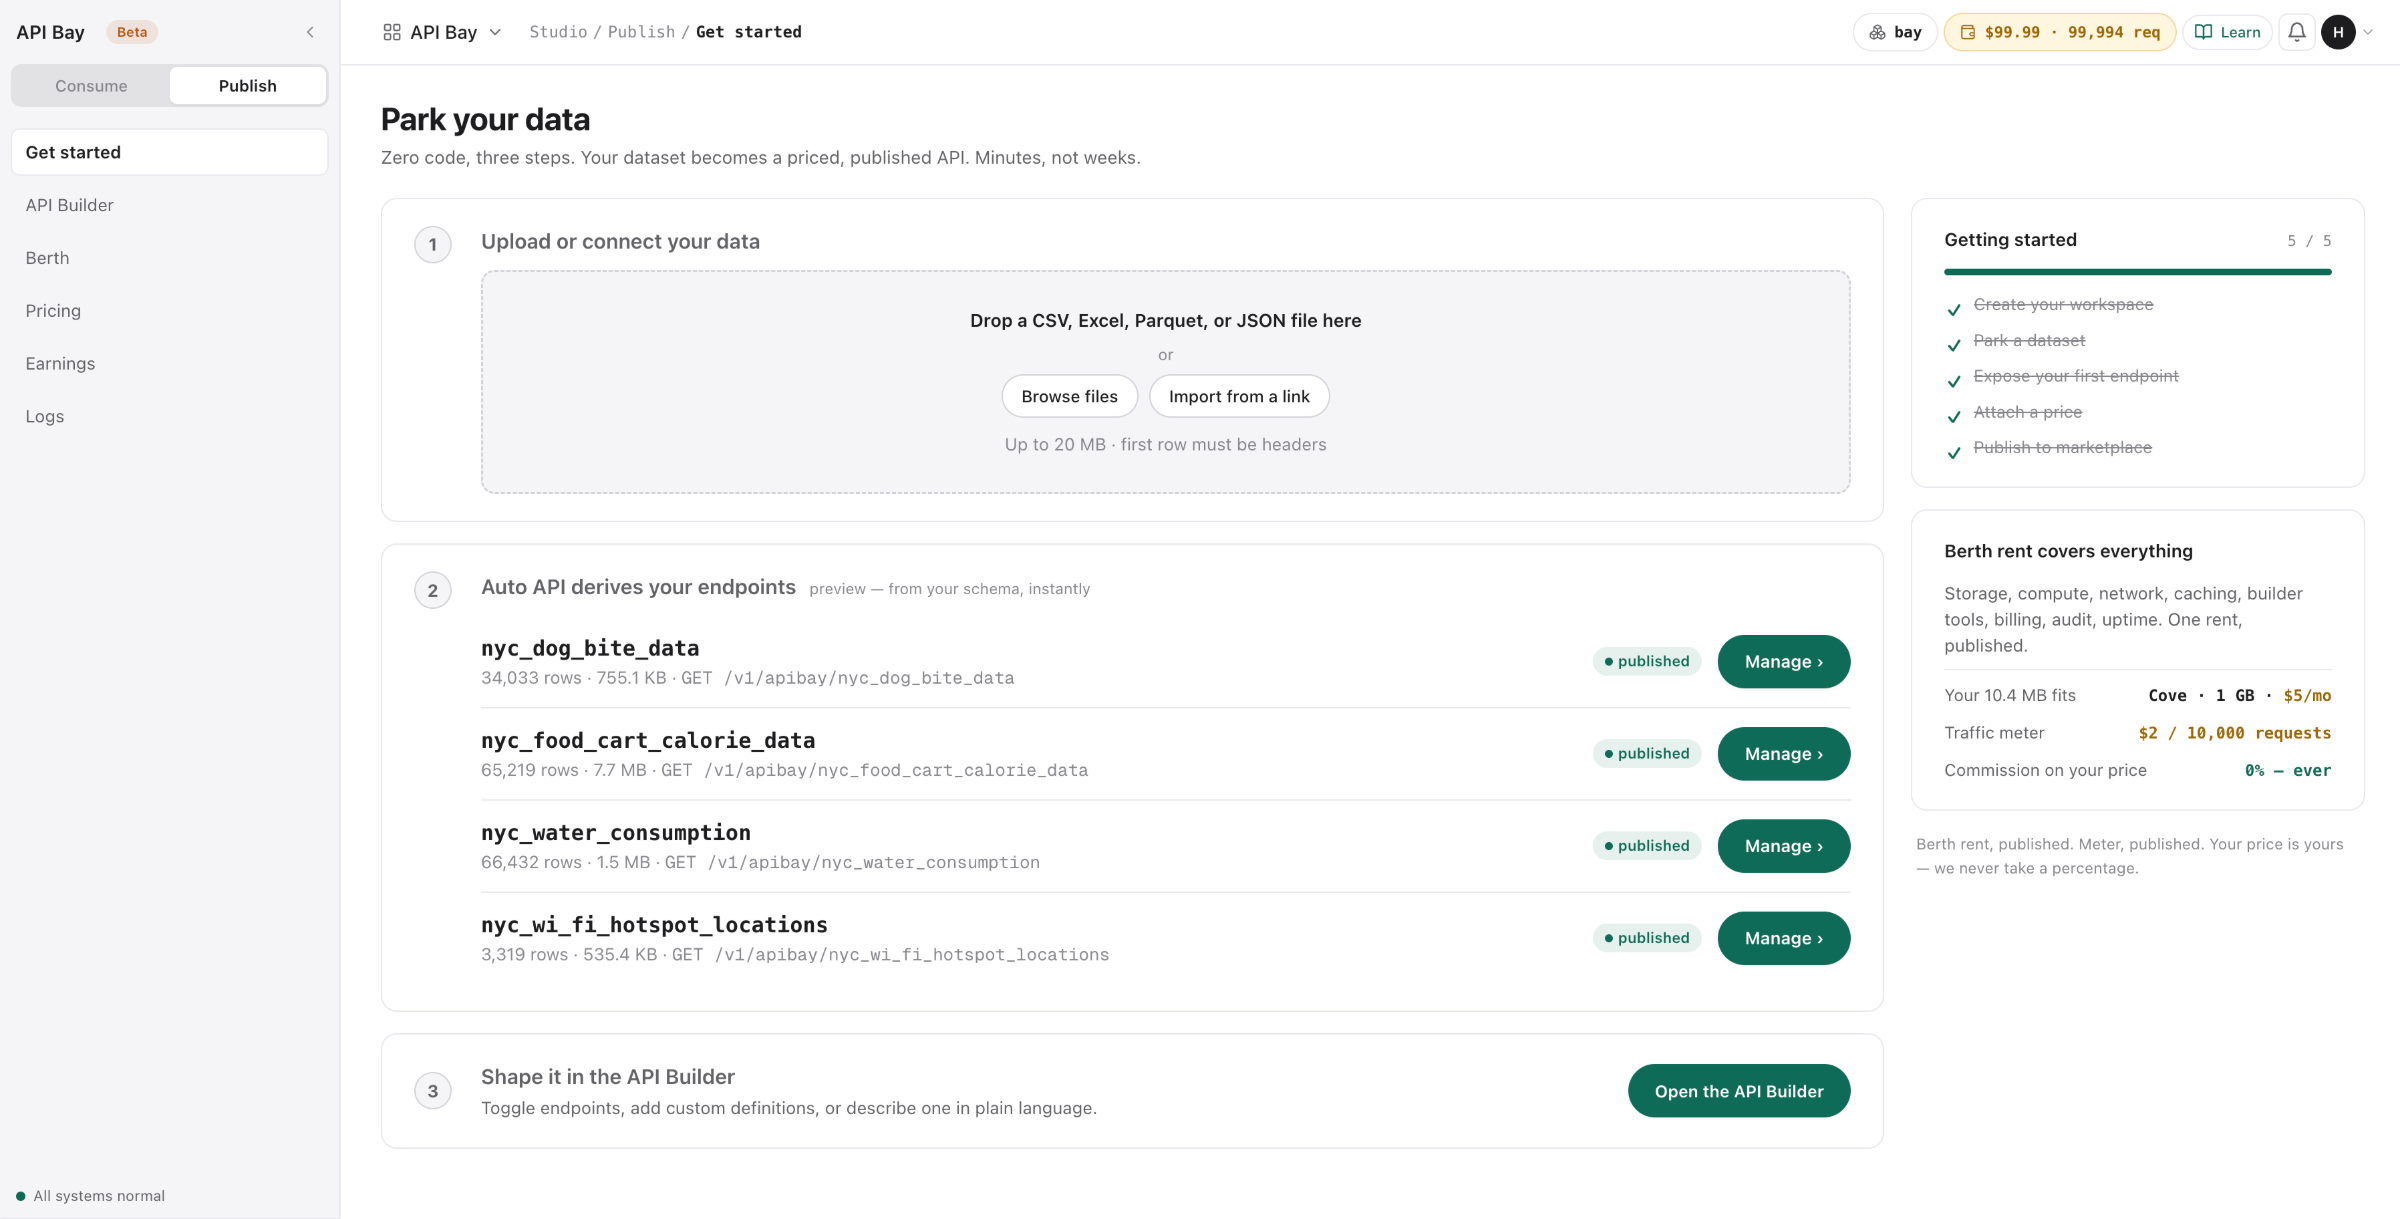Open the API Builder button
This screenshot has width=2400, height=1219.
pyautogui.click(x=1739, y=1091)
